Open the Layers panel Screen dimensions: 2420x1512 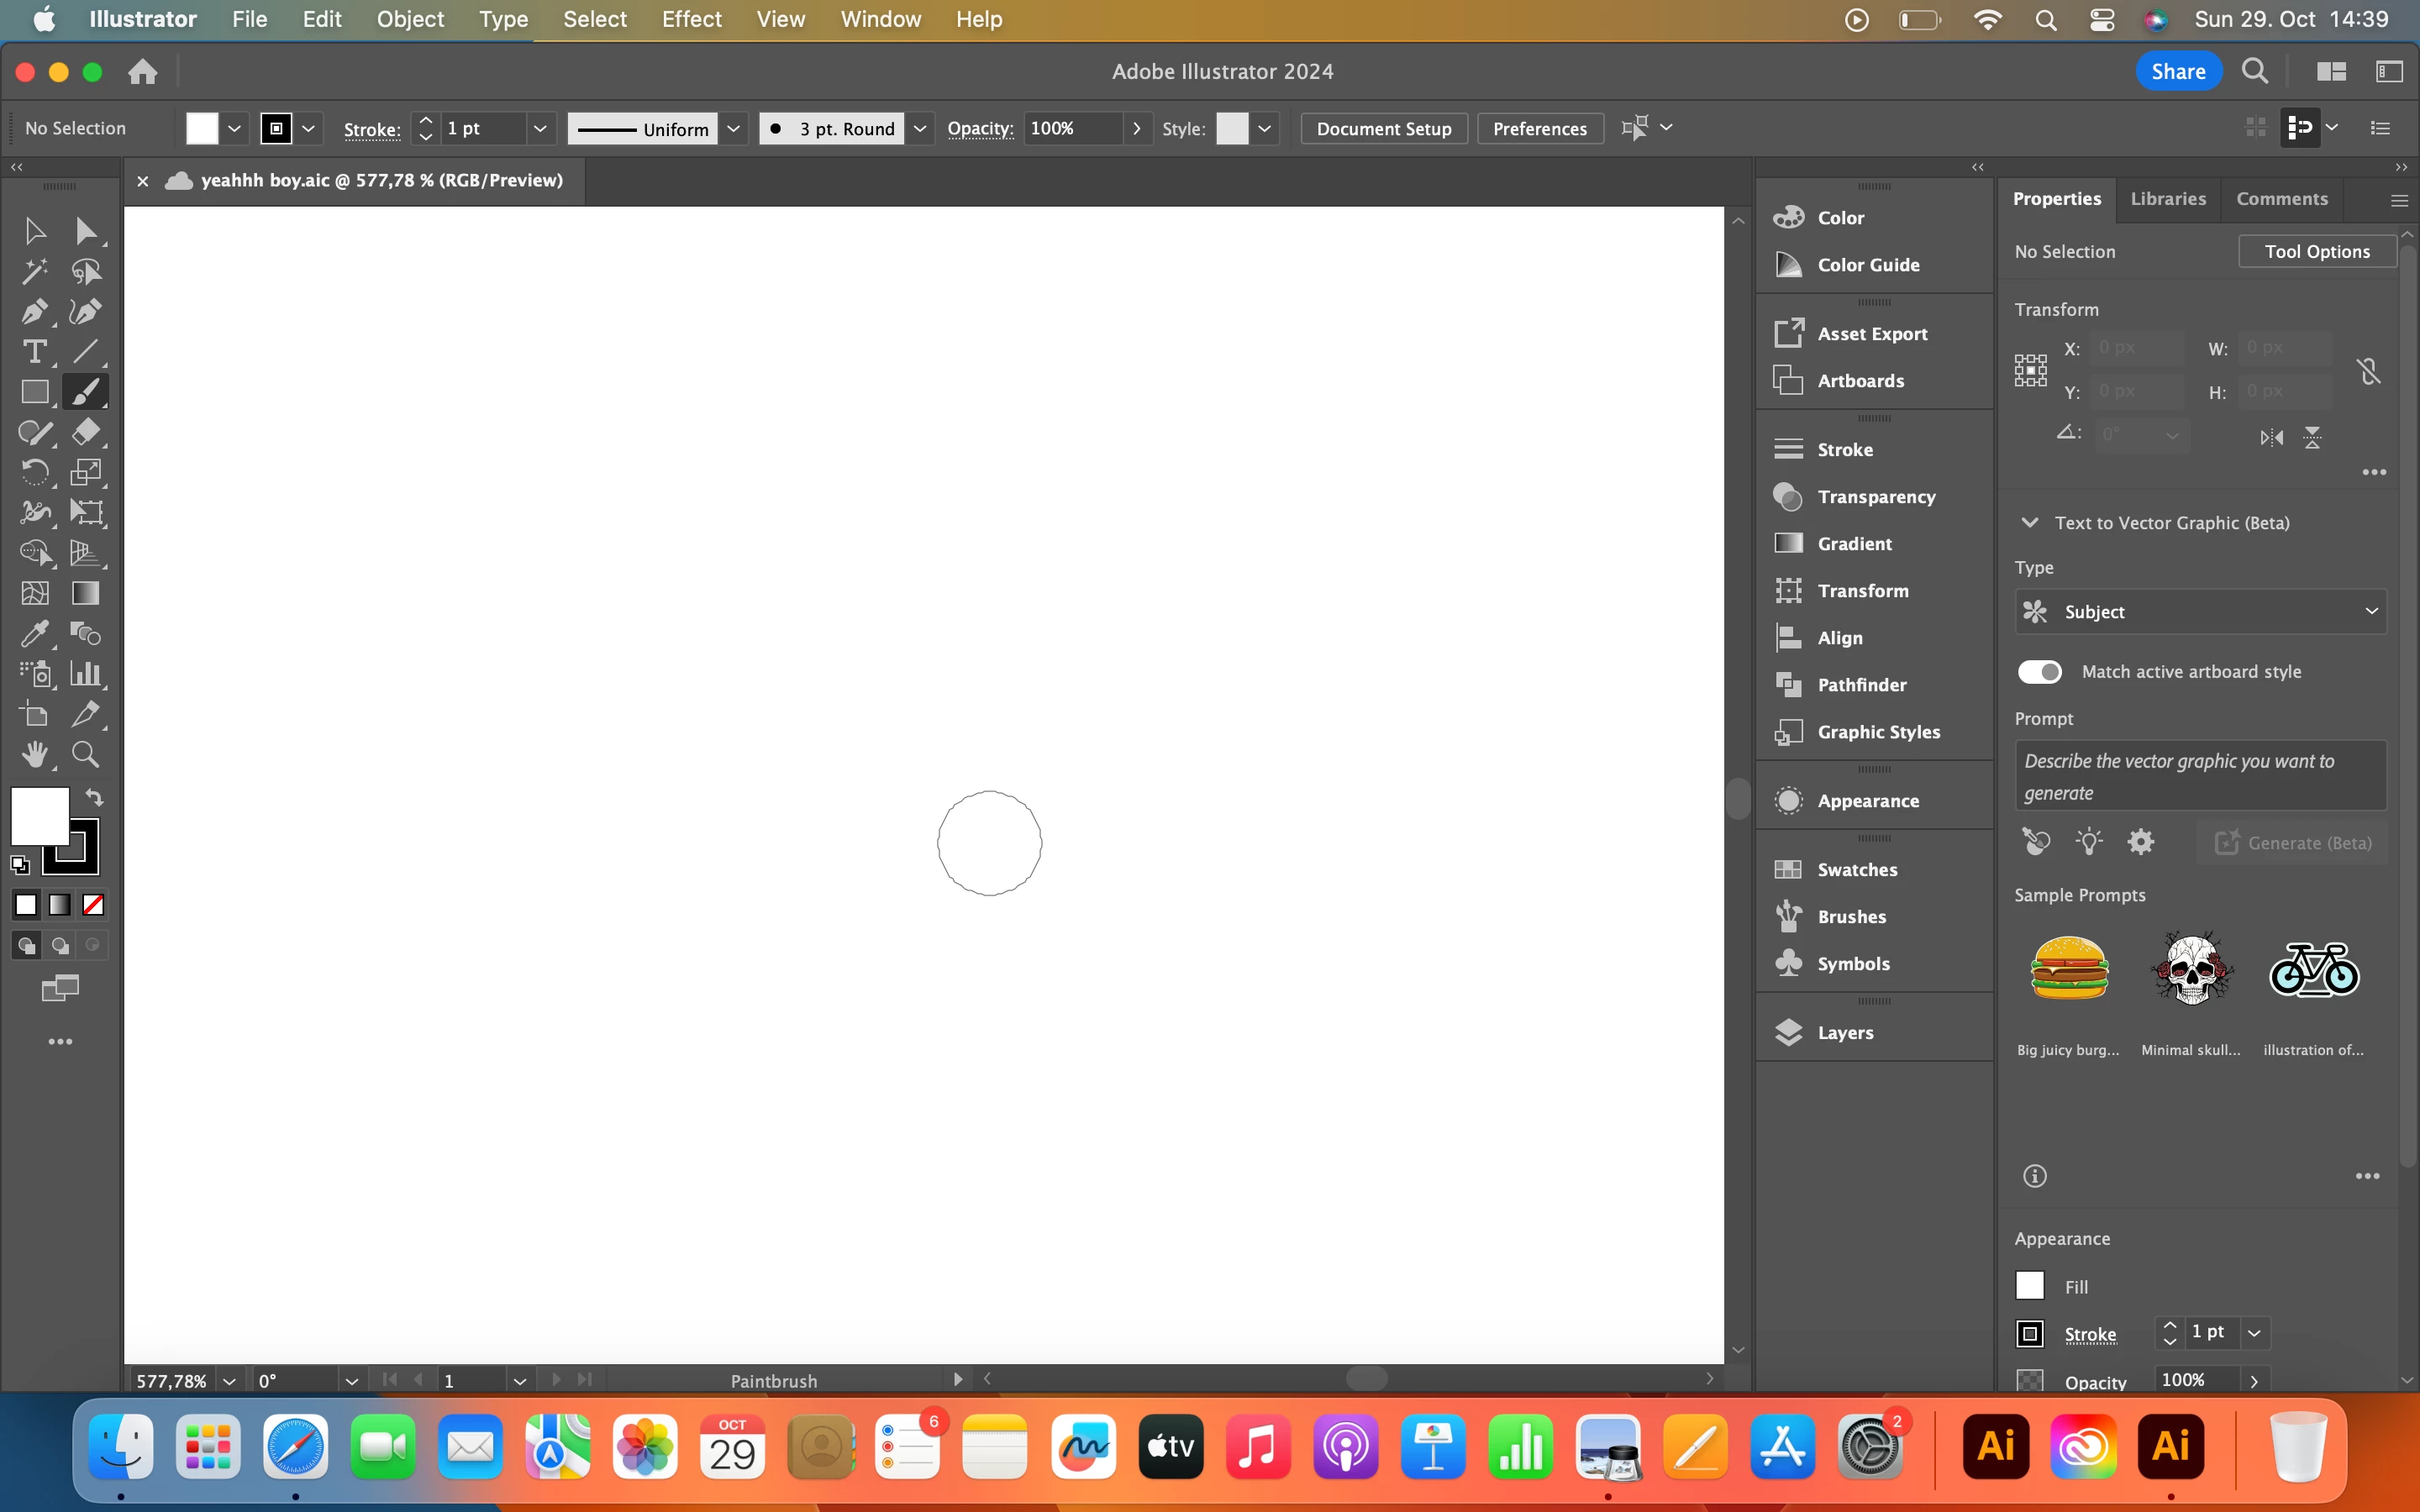point(1845,1033)
